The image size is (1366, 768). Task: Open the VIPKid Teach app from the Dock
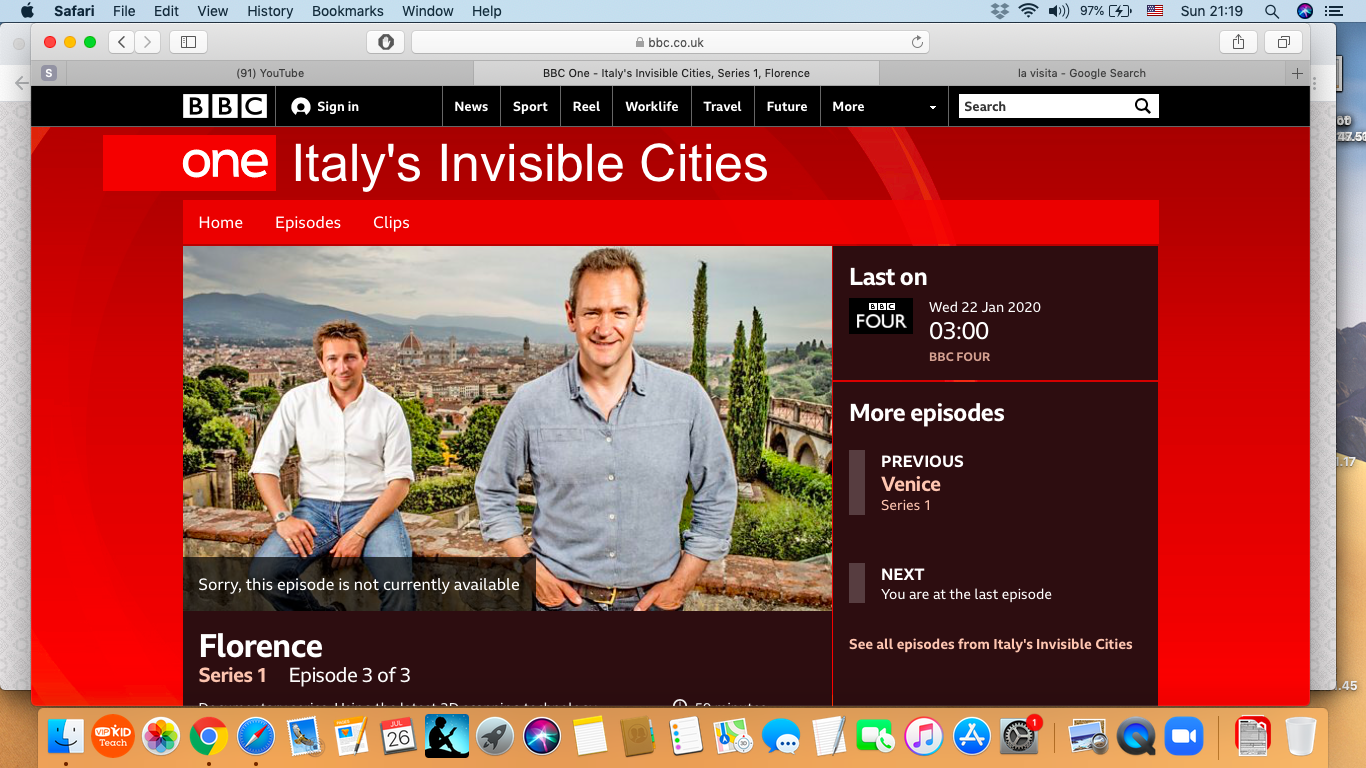[113, 738]
